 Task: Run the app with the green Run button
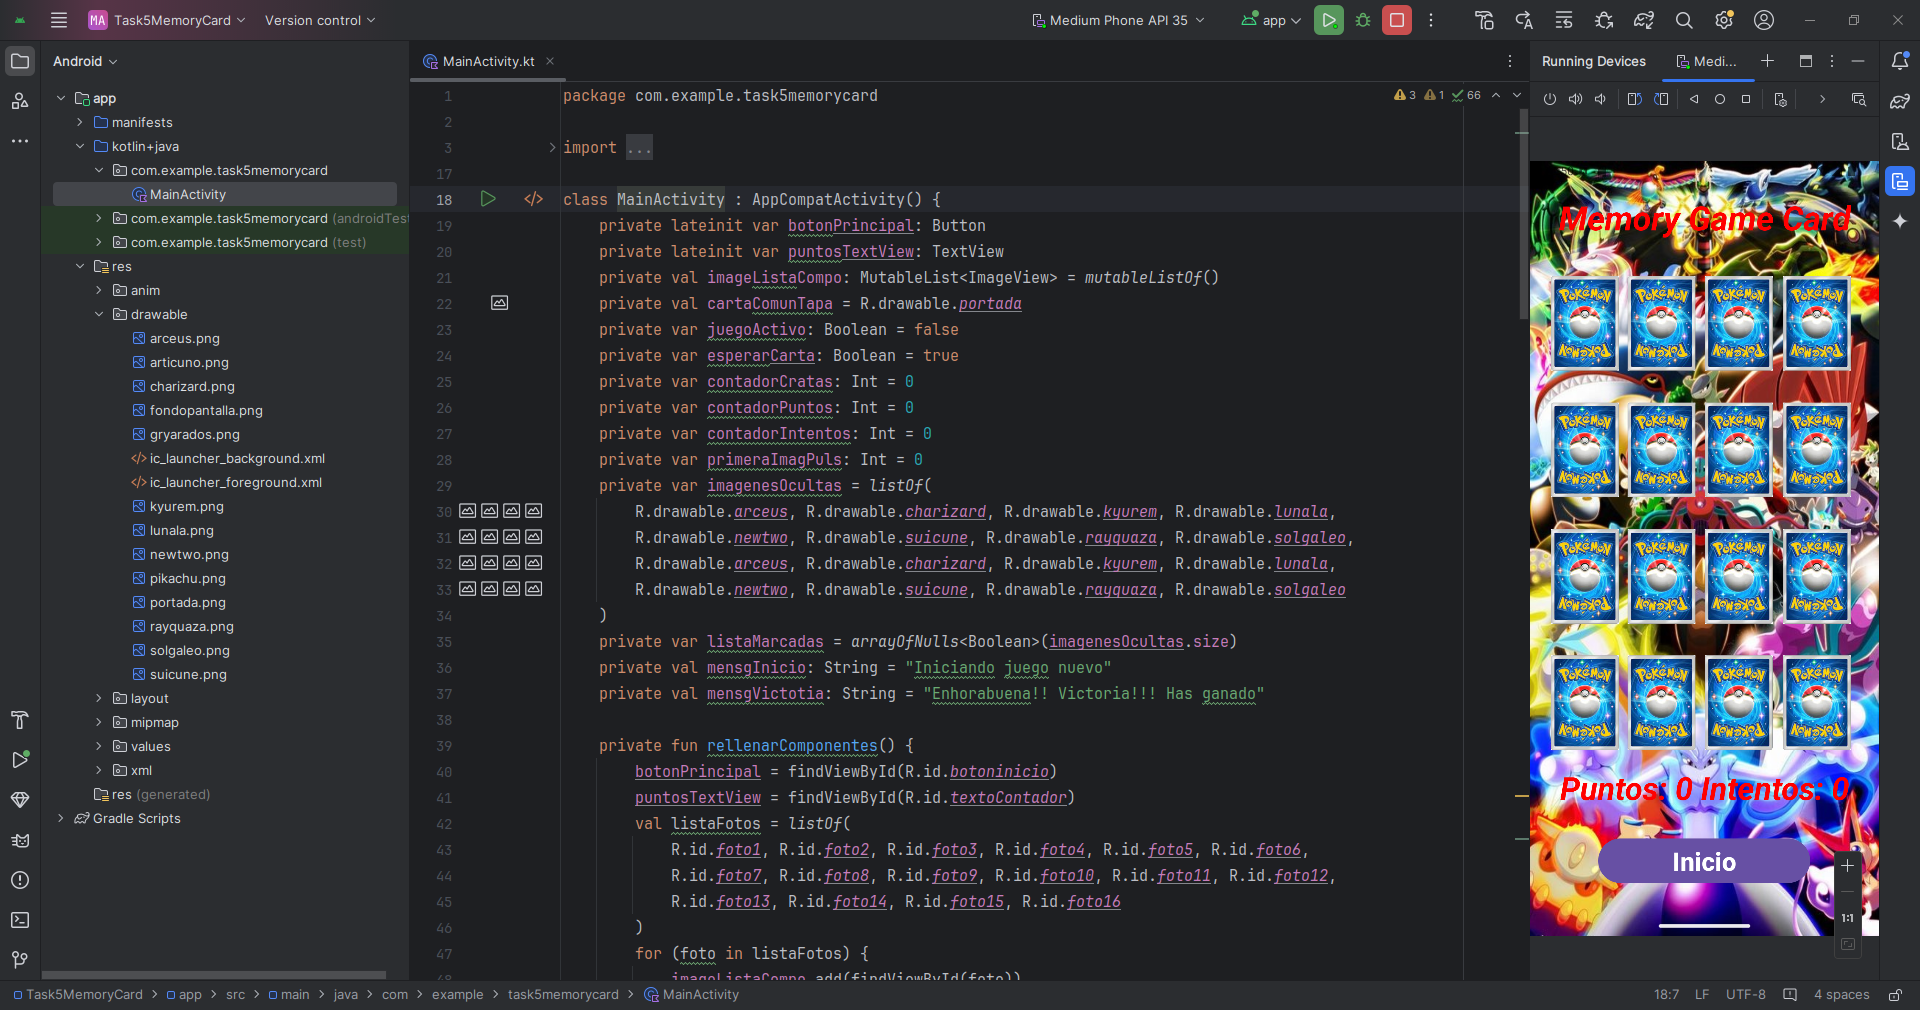point(1328,20)
